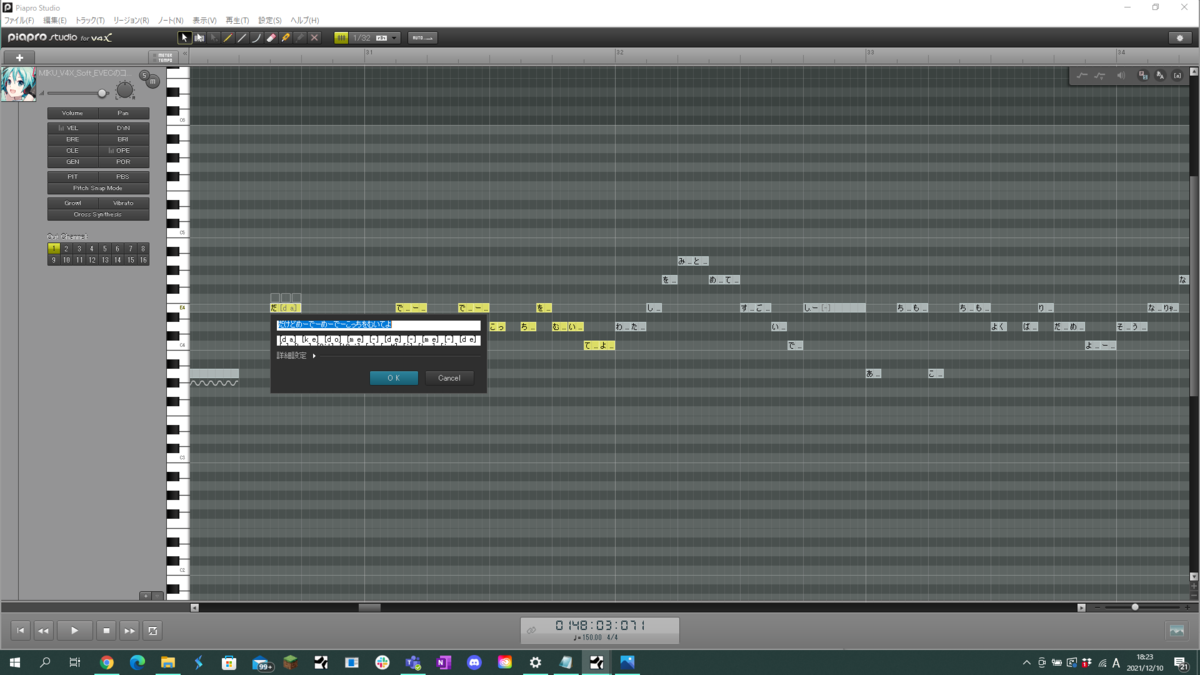Click the X delete tool in toolbar
The height and width of the screenshot is (675, 1200).
click(314, 38)
